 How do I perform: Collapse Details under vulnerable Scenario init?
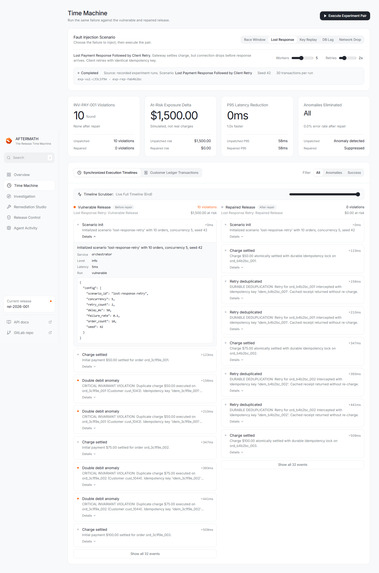(88, 236)
